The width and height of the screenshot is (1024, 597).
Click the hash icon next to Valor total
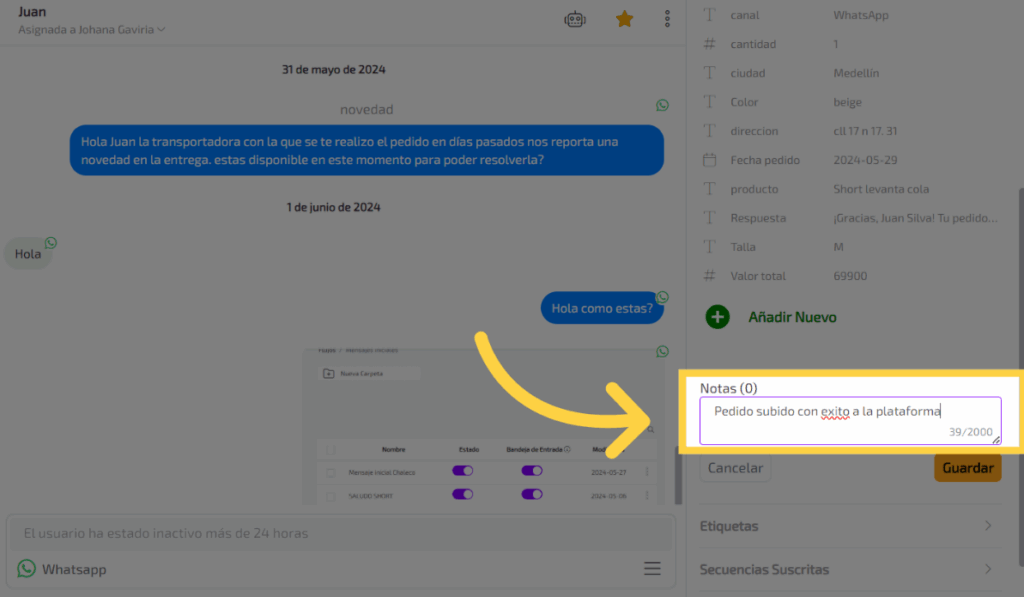[x=710, y=276]
